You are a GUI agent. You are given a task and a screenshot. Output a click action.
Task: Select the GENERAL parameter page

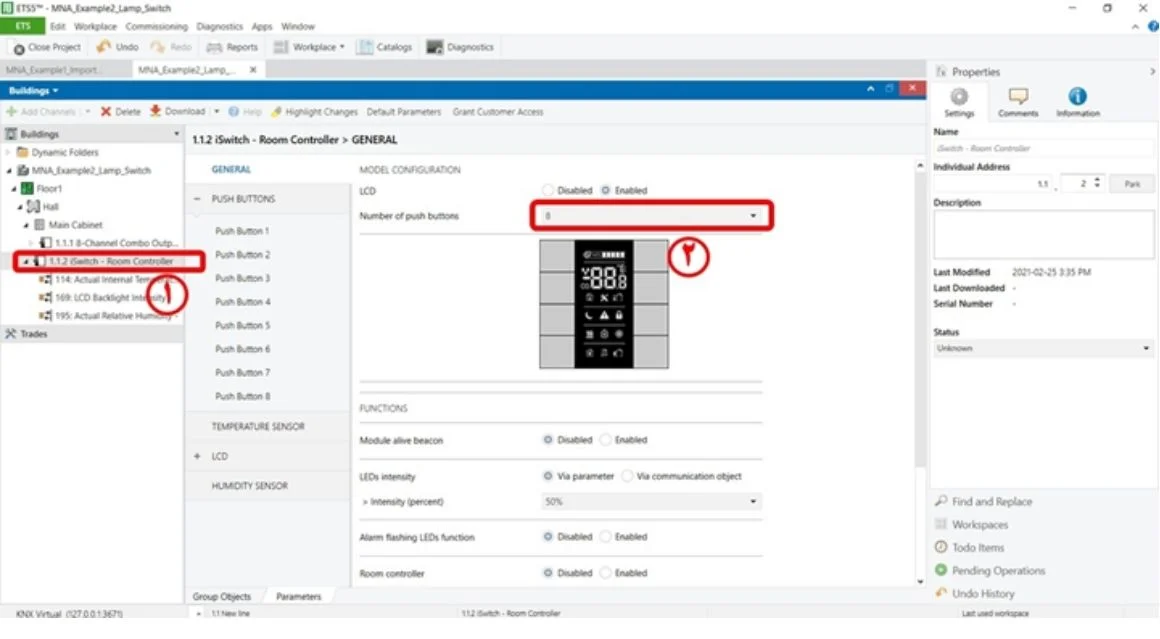pos(231,169)
